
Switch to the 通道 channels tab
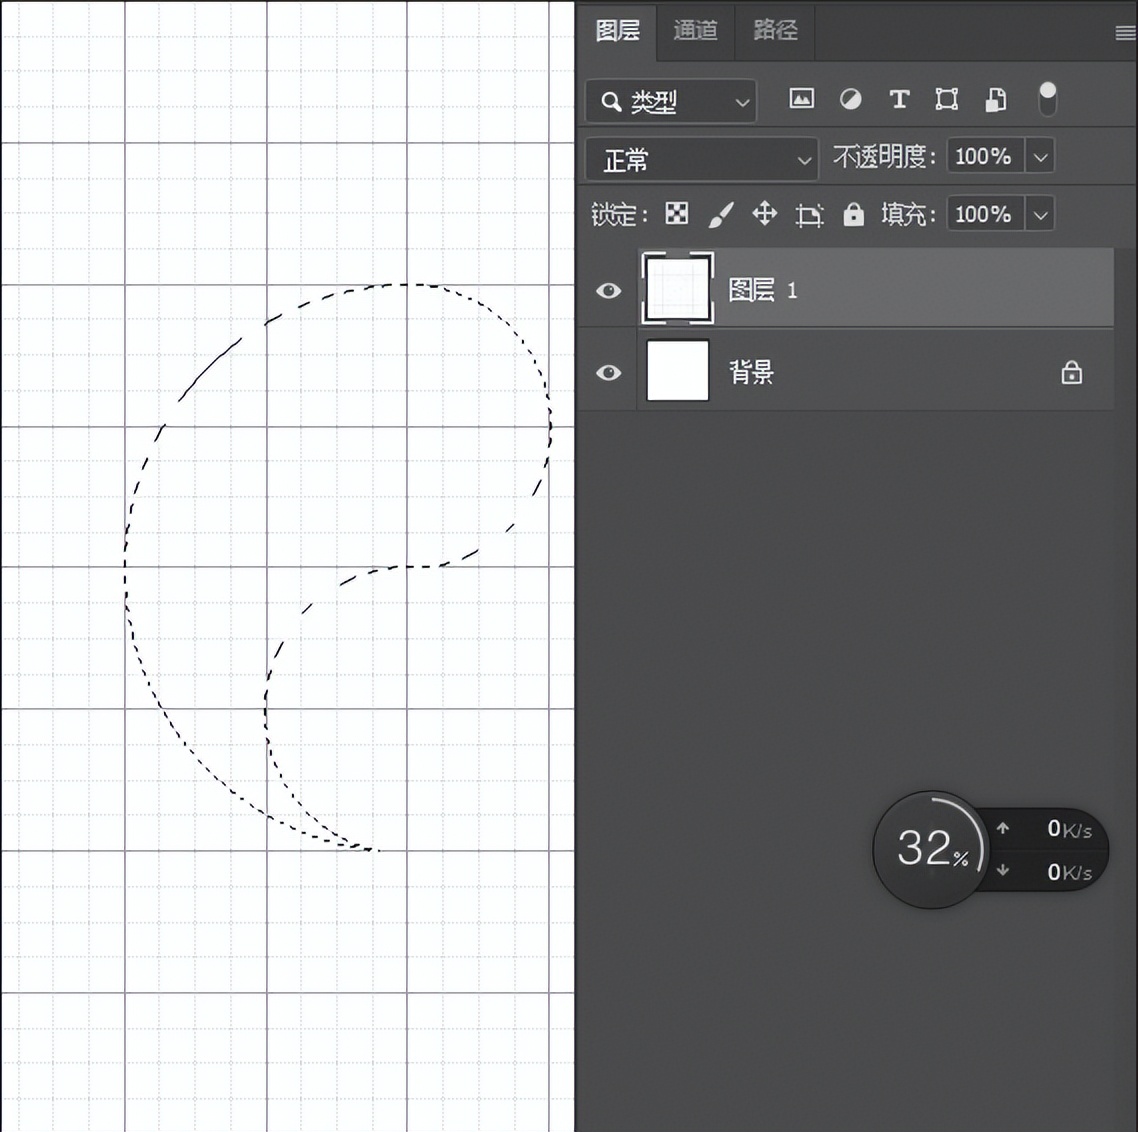coord(696,31)
